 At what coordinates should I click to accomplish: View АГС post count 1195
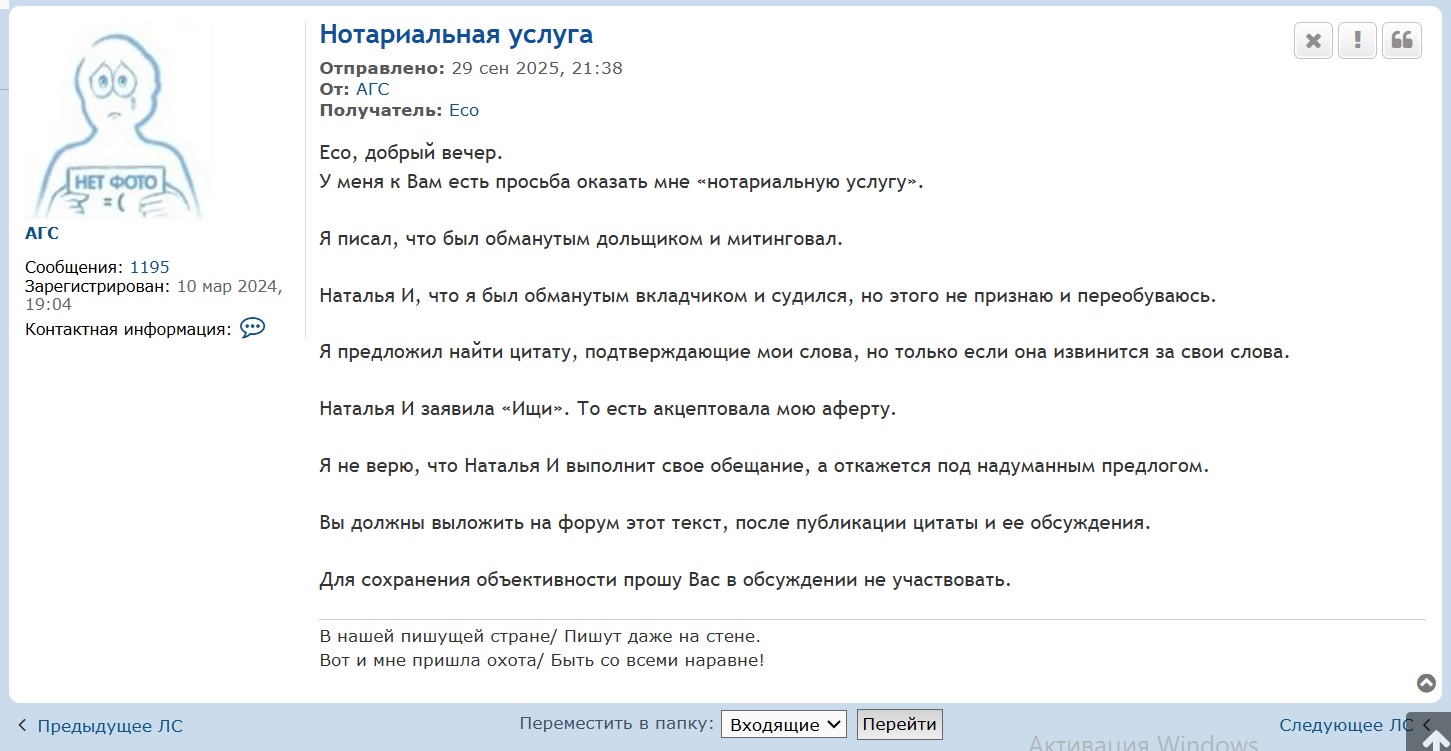pos(150,267)
